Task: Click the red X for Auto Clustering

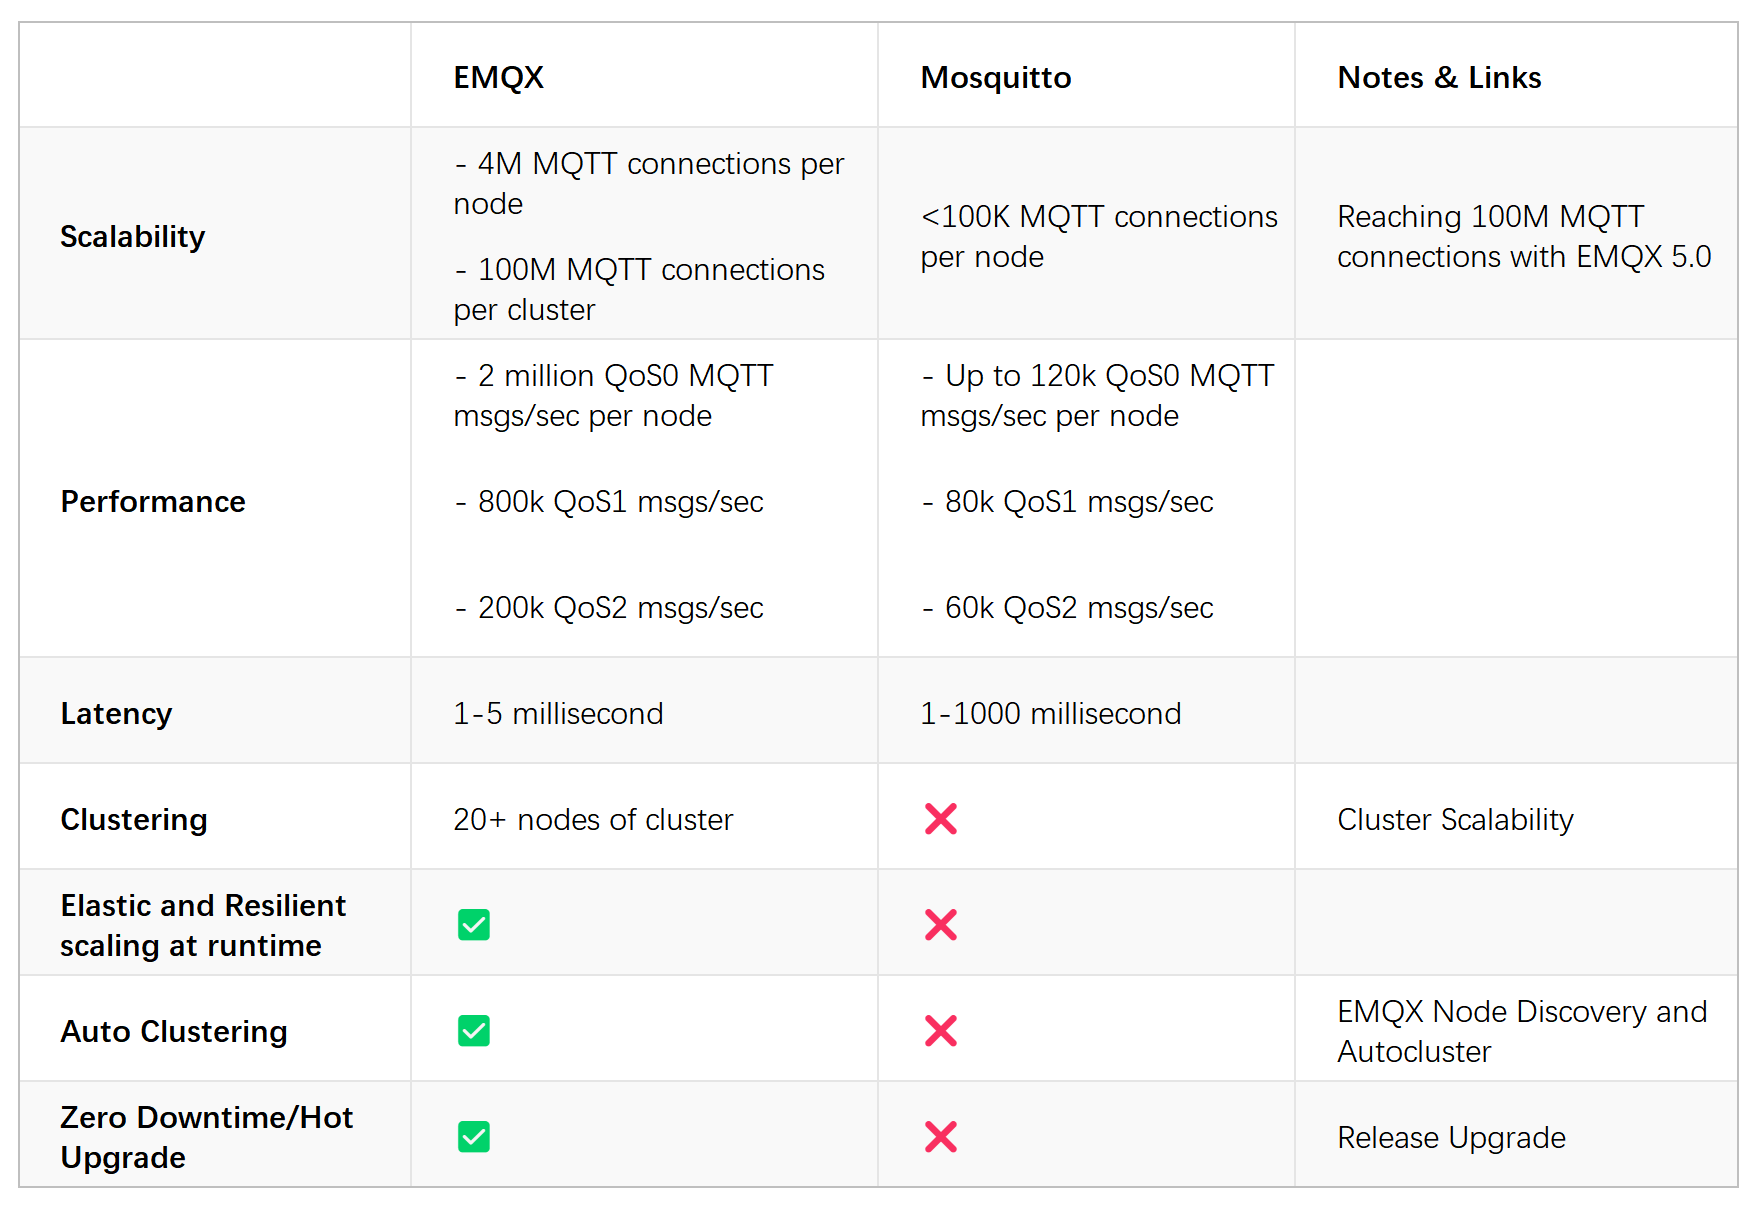Action: [940, 1031]
